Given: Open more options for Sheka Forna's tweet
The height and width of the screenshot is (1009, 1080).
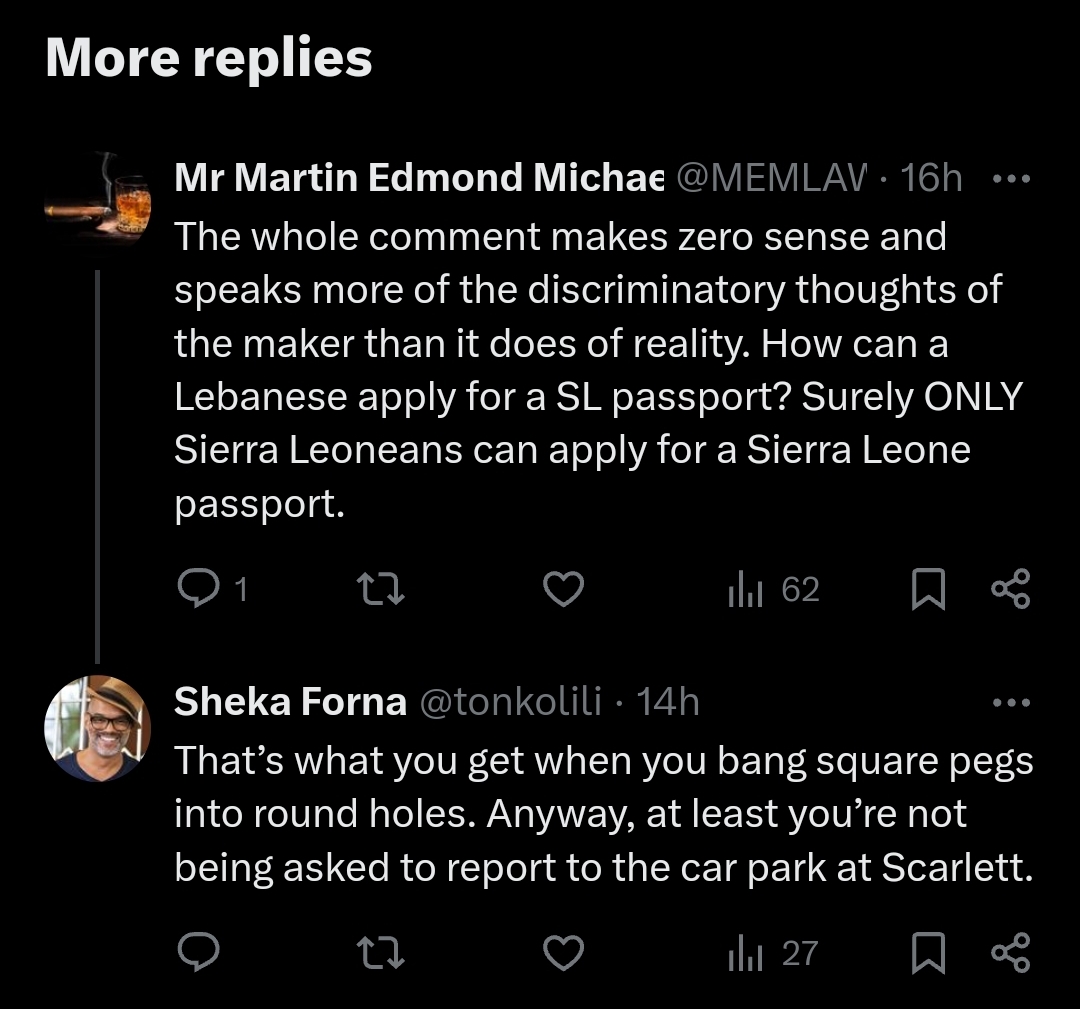Looking at the screenshot, I should point(1010,703).
